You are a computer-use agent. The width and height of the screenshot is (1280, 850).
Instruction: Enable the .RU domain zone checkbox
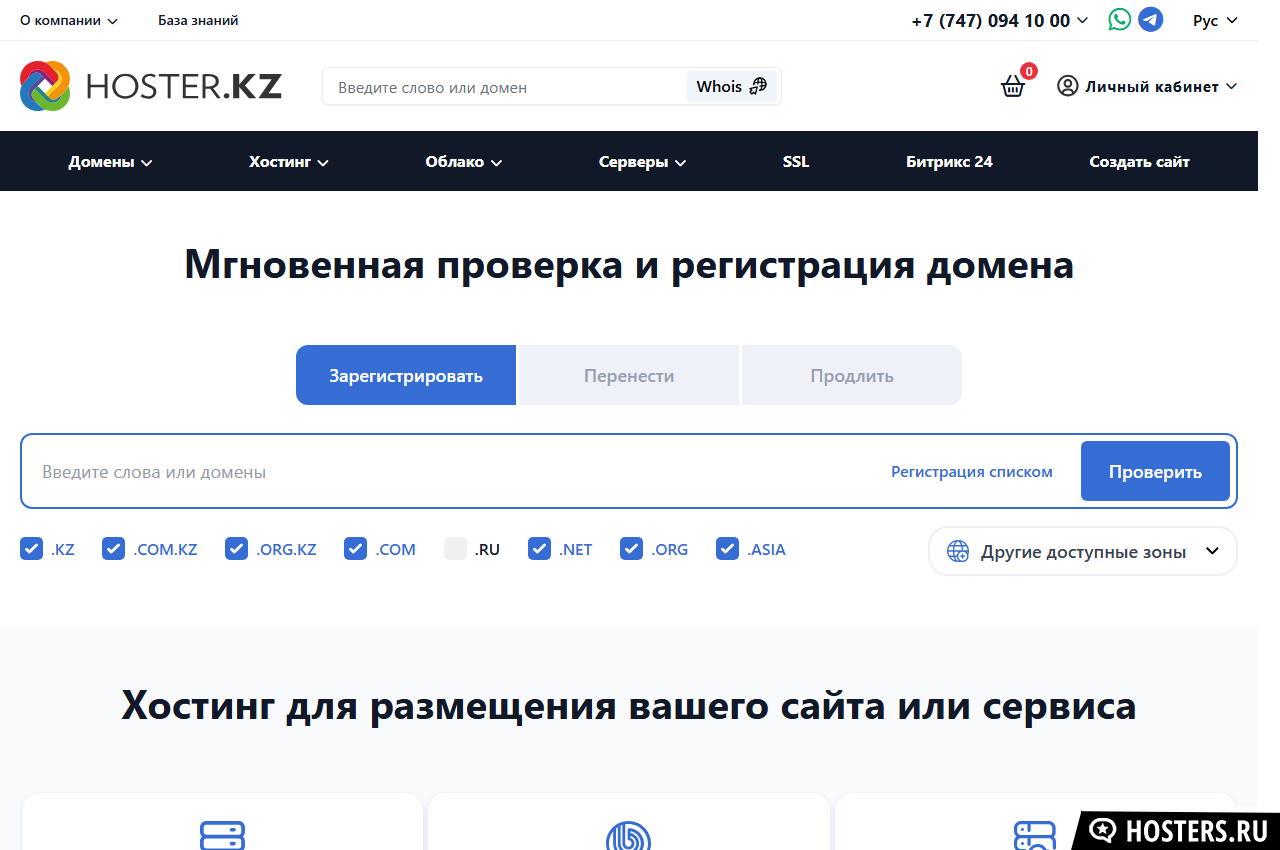pyautogui.click(x=456, y=549)
